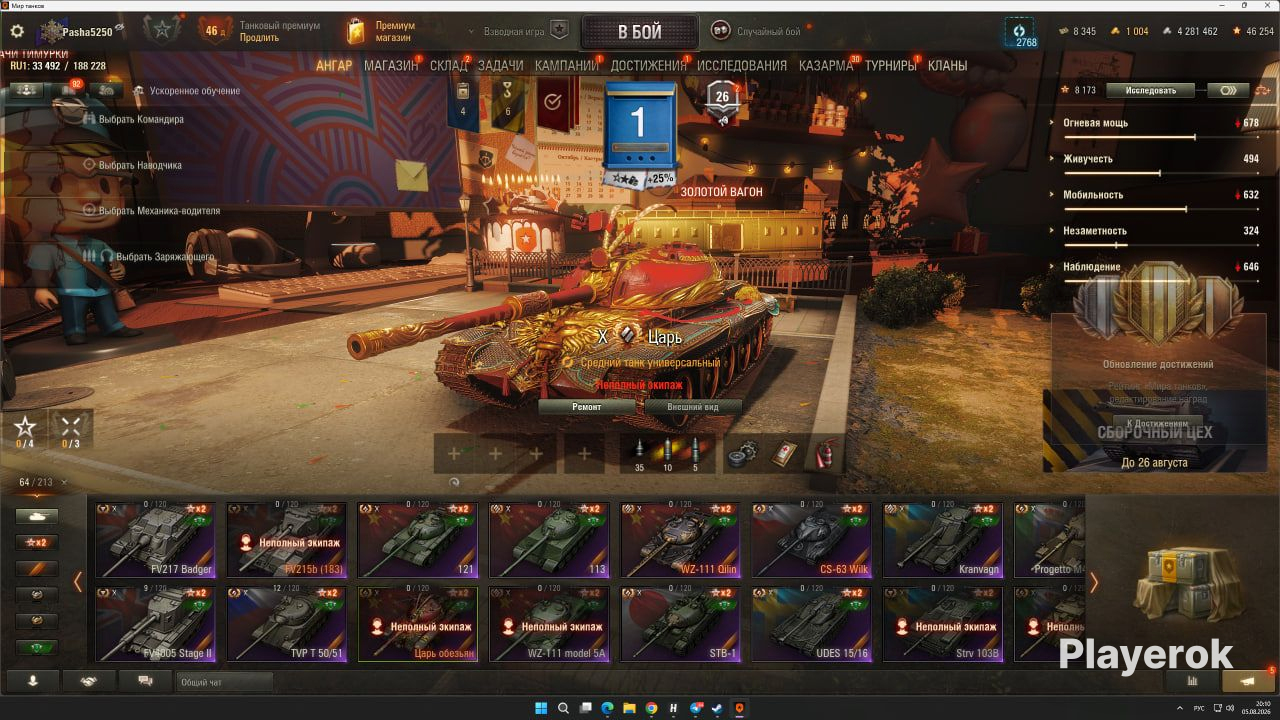Open the ИССЛЕДОВАНИЯ tab
The image size is (1280, 720).
tap(742, 66)
